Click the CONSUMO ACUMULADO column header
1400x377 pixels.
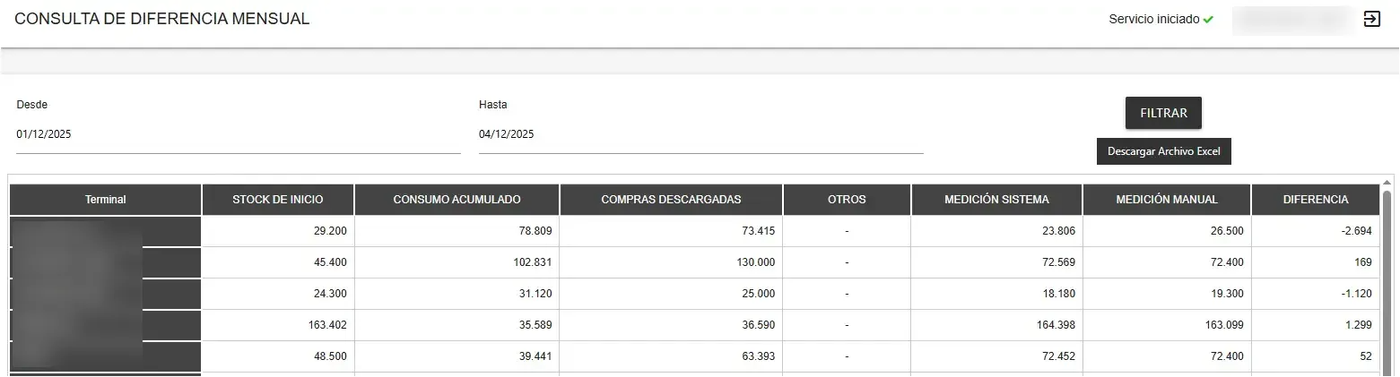457,199
